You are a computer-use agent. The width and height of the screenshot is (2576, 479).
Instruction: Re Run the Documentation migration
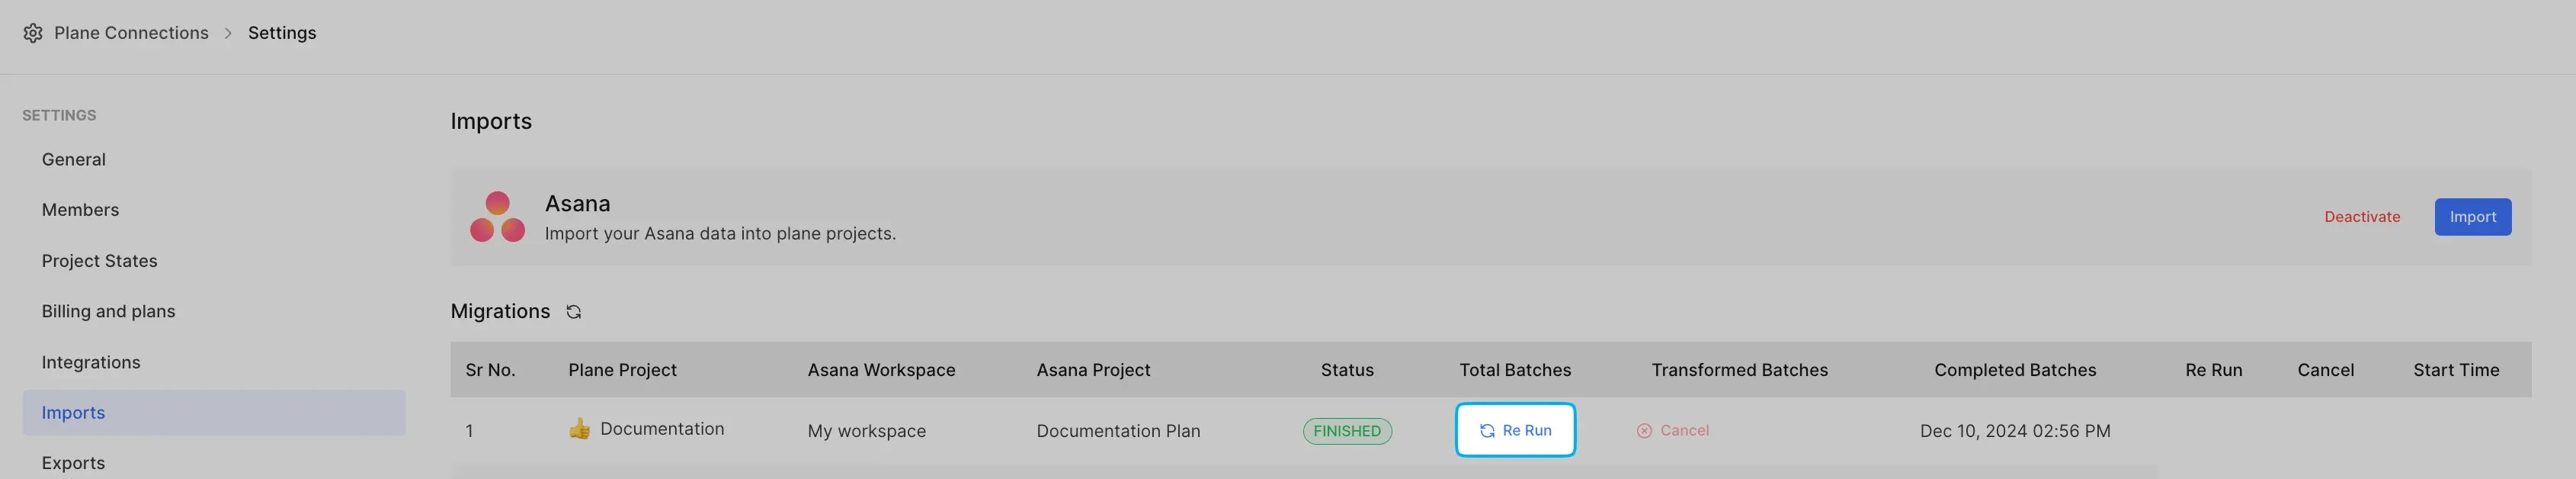coord(1516,430)
